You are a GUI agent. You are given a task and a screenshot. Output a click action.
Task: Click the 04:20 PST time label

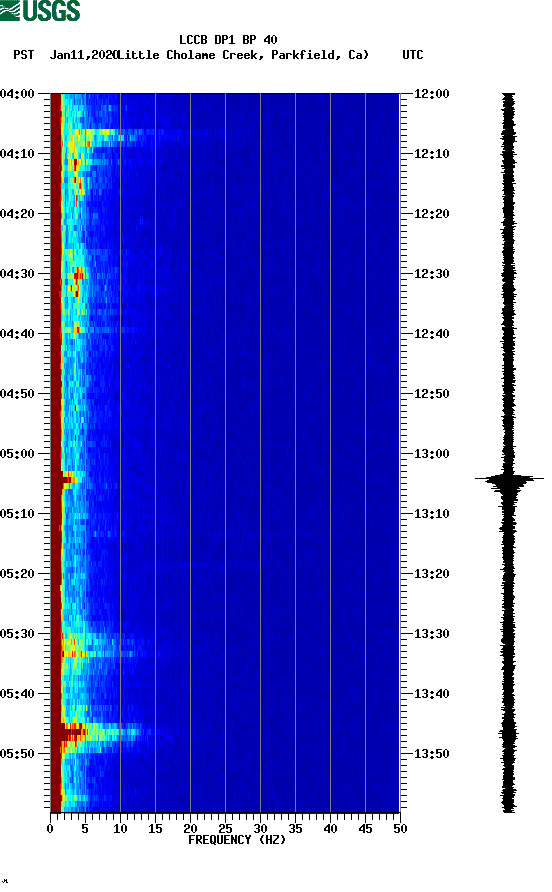[17, 214]
